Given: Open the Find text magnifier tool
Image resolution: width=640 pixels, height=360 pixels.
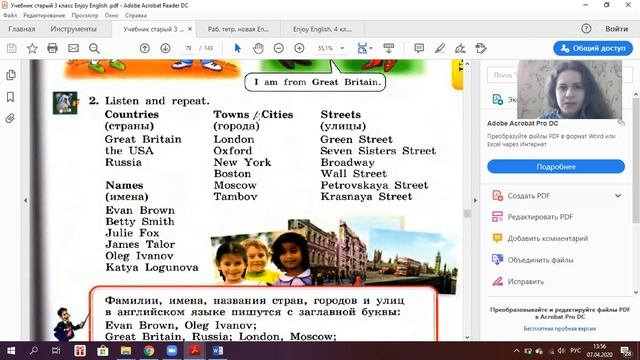Looking at the screenshot, I should tap(94, 48).
